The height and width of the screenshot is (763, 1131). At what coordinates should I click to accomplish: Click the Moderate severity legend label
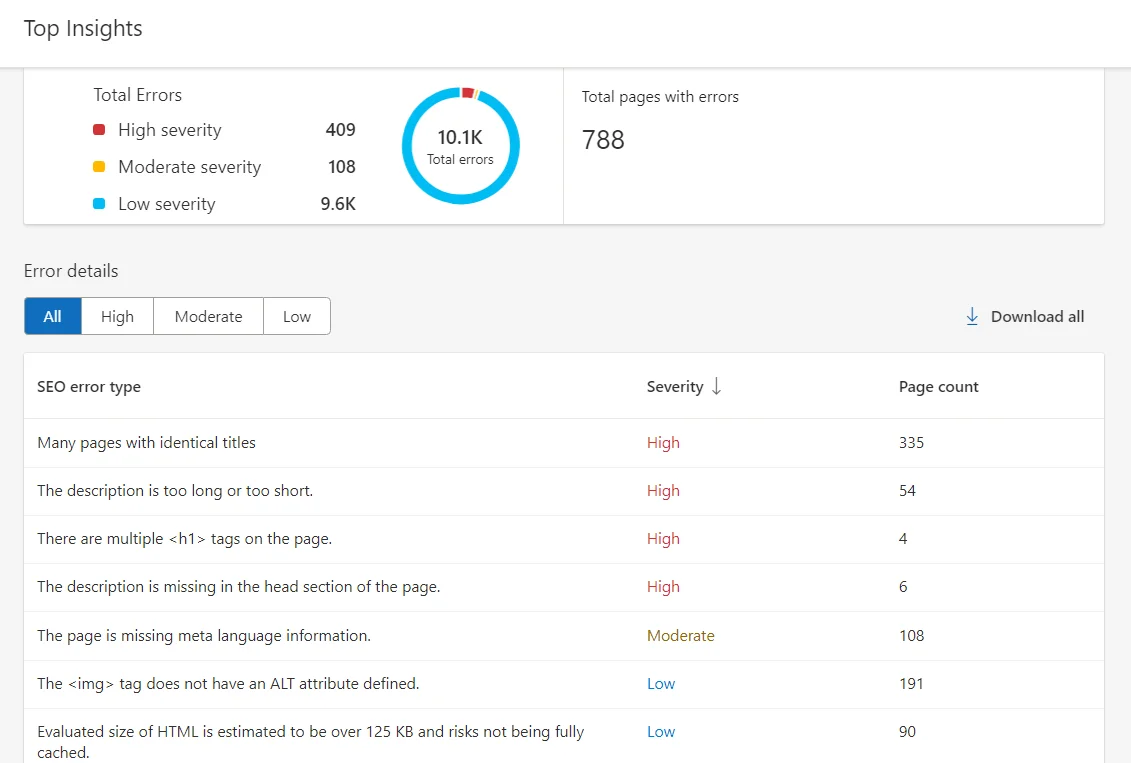tap(190, 167)
